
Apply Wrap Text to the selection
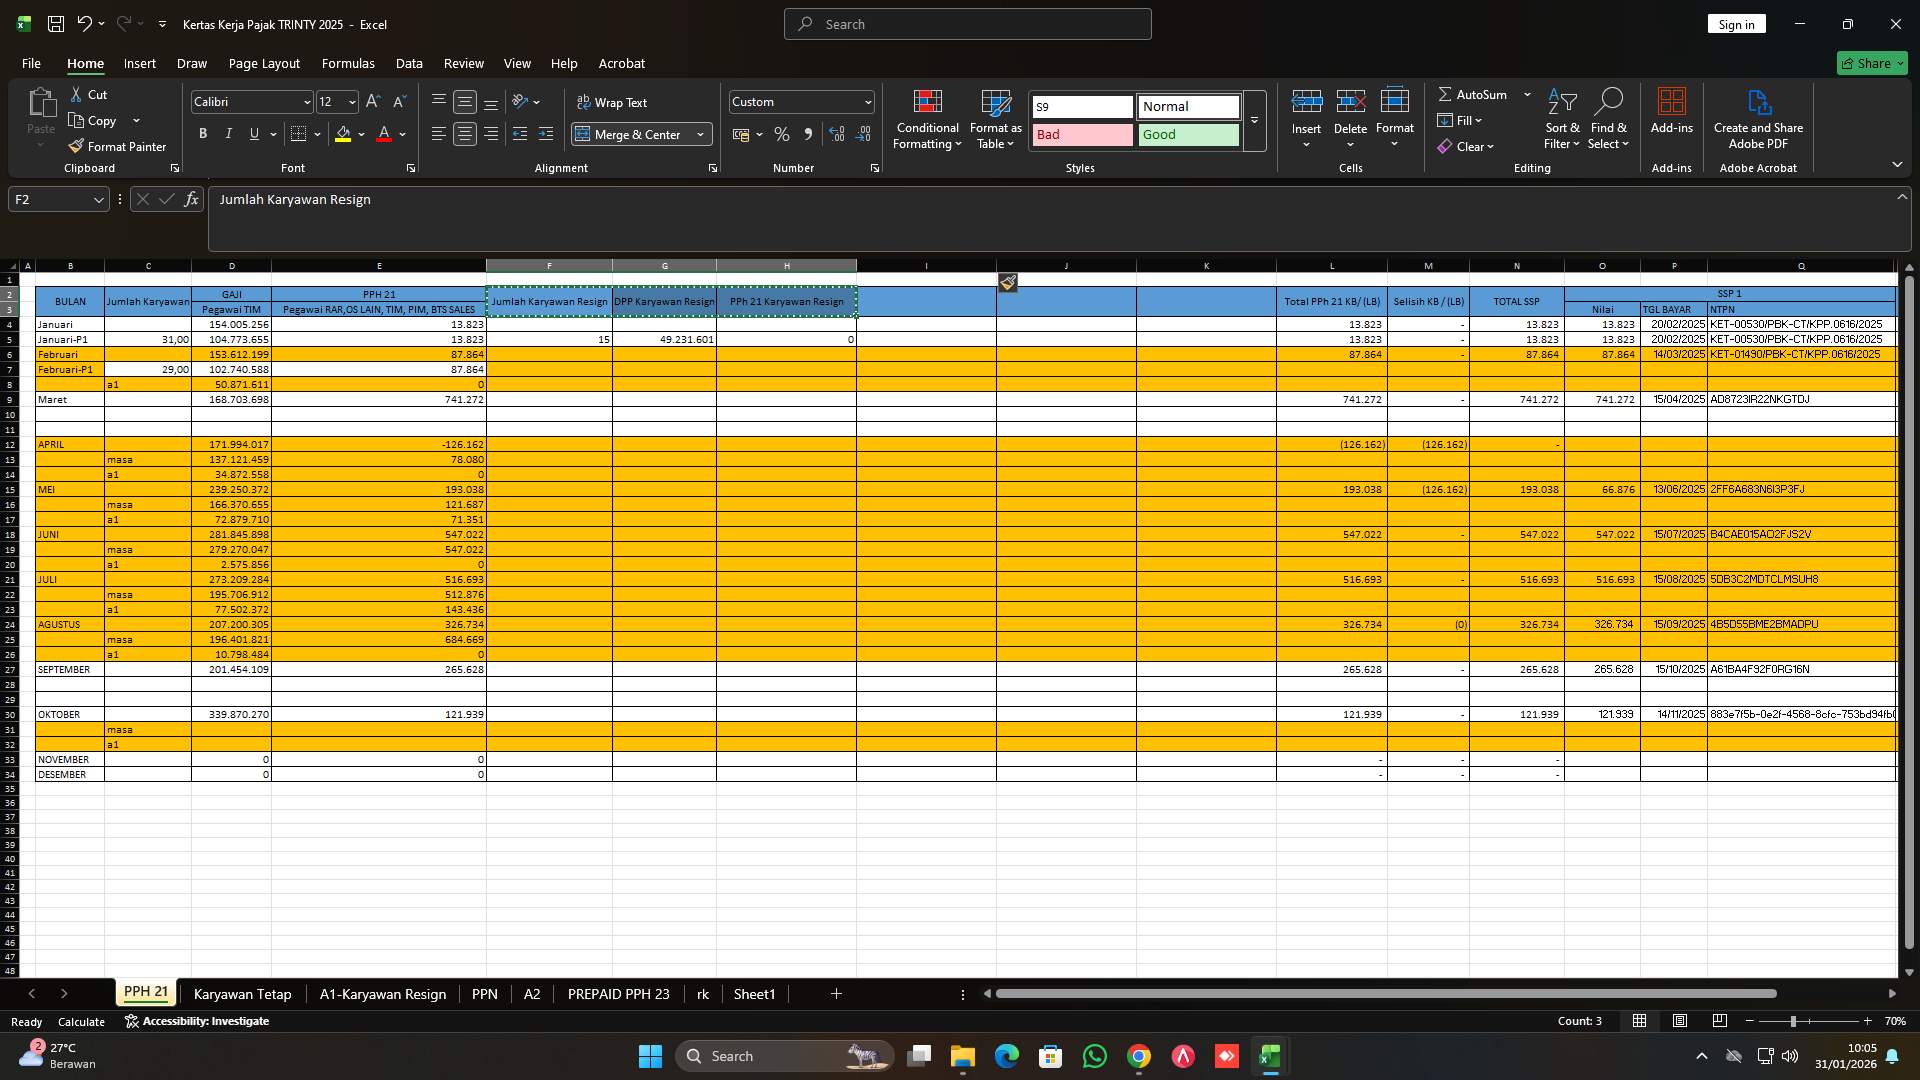[x=612, y=102]
